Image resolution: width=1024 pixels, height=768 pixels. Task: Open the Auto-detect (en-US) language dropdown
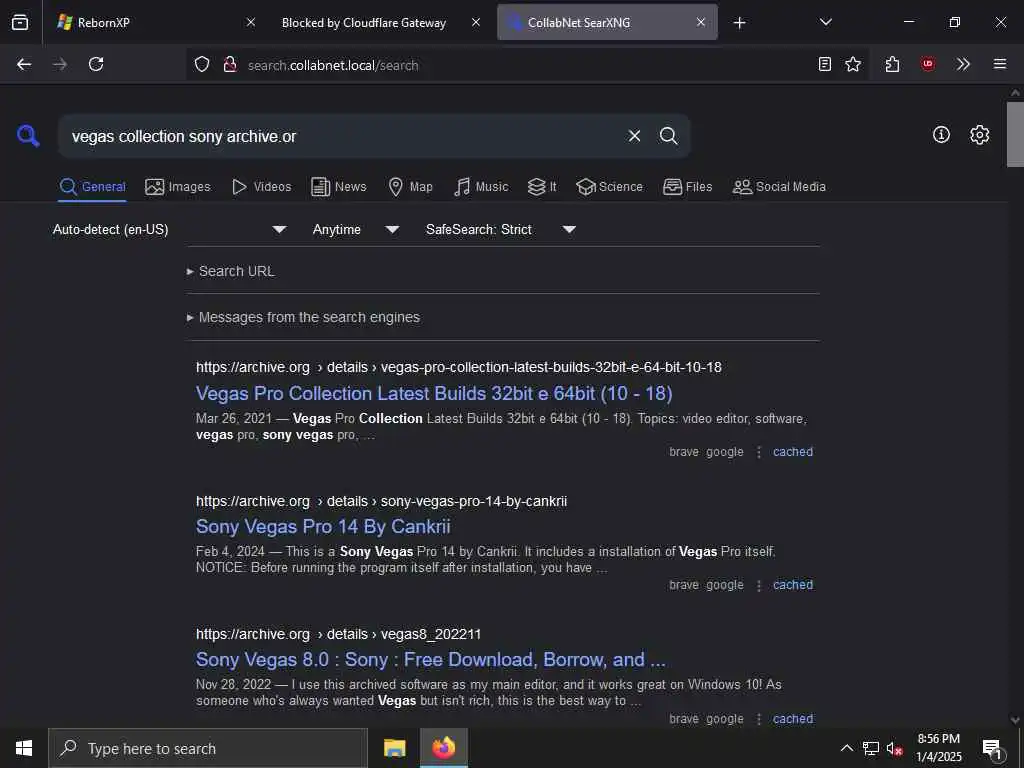tap(169, 229)
